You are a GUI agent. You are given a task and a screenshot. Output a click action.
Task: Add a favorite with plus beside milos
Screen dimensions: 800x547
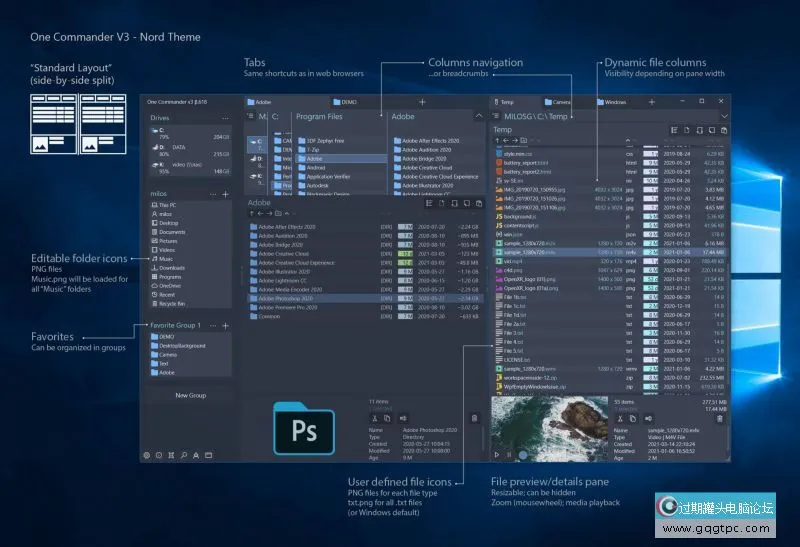[226, 193]
